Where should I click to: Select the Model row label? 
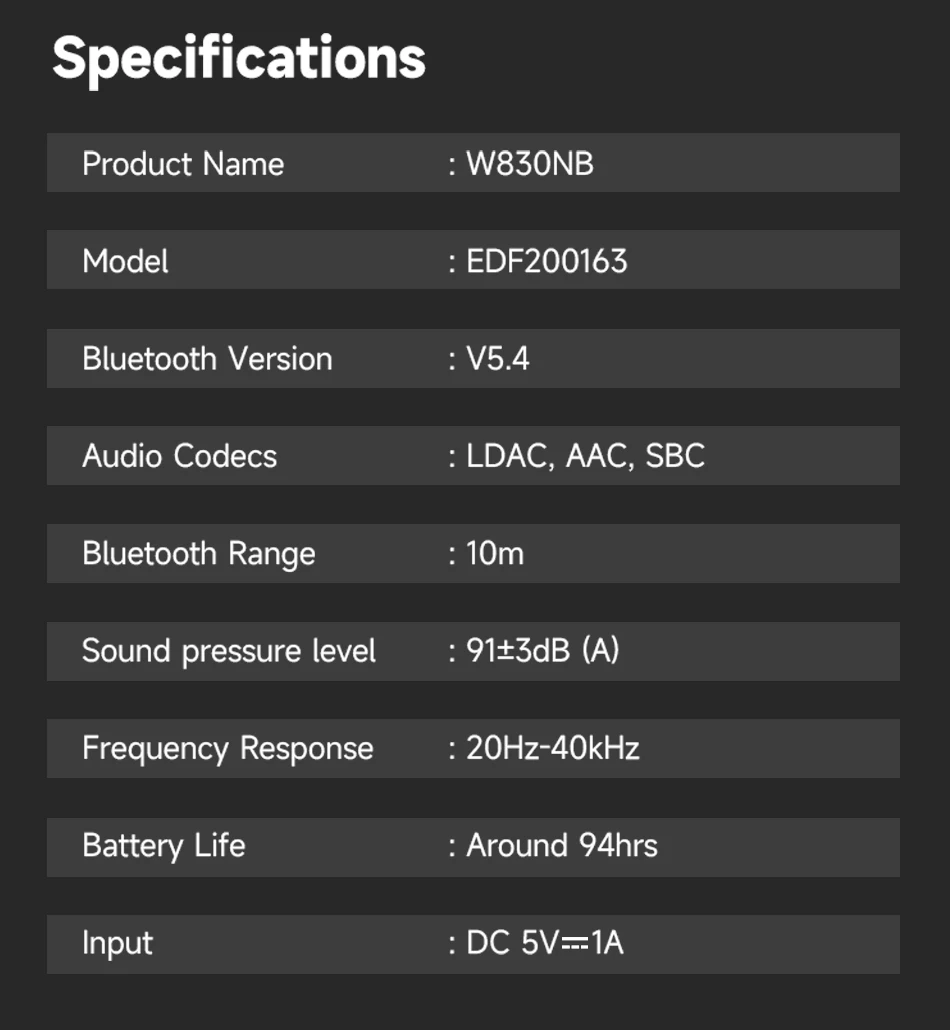click(125, 261)
